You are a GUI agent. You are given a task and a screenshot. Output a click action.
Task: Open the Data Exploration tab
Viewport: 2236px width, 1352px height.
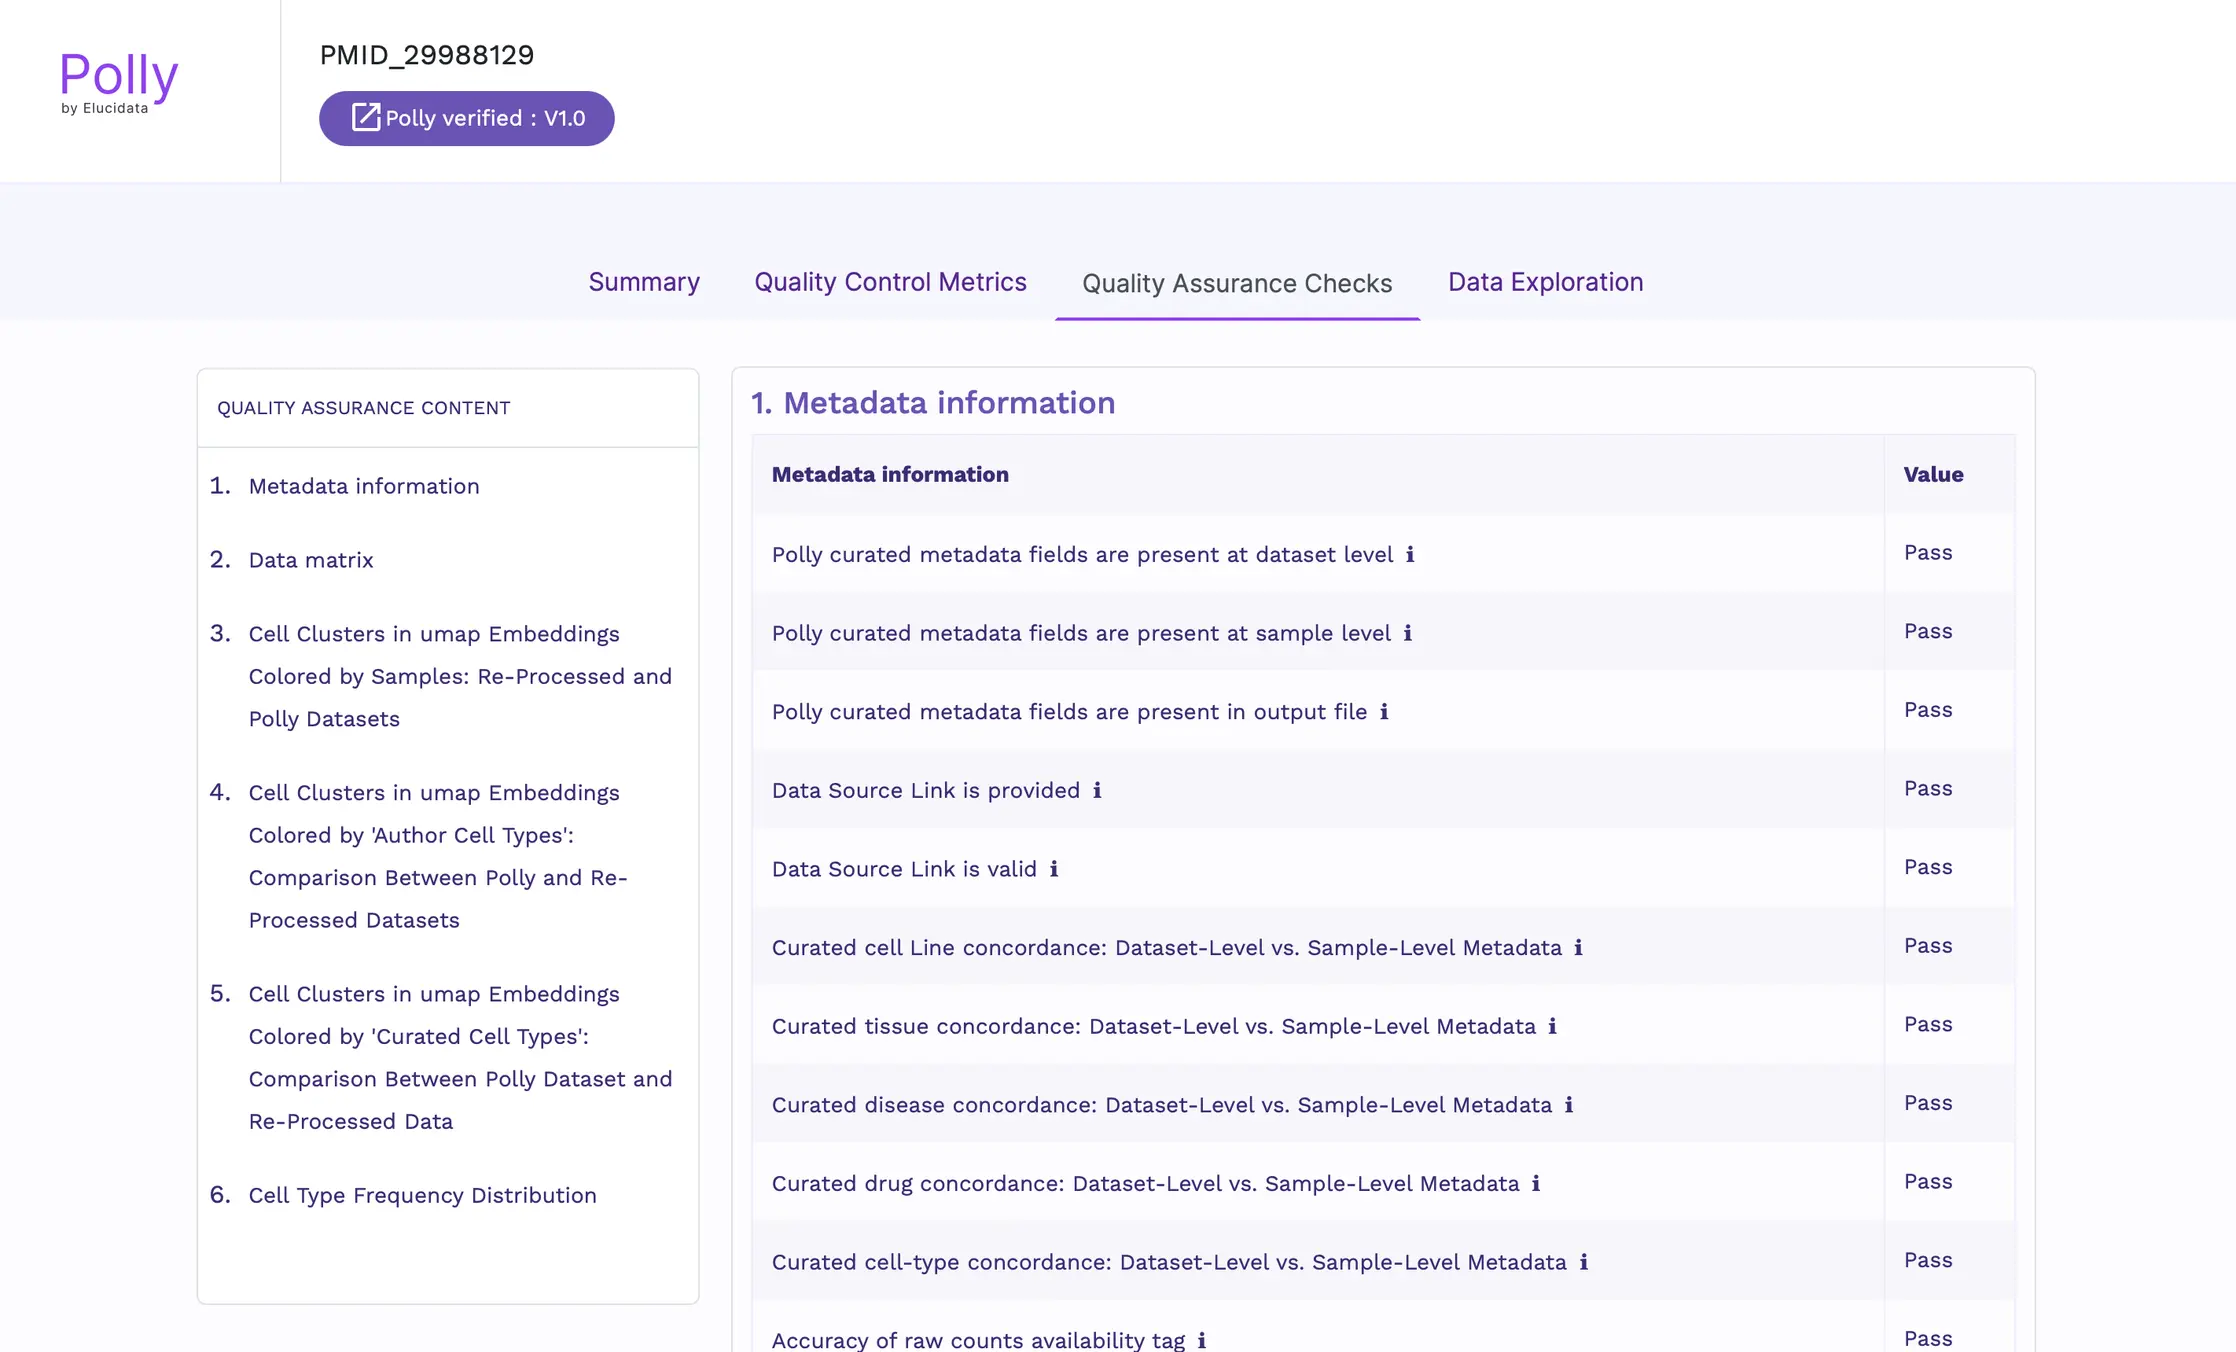(x=1545, y=282)
